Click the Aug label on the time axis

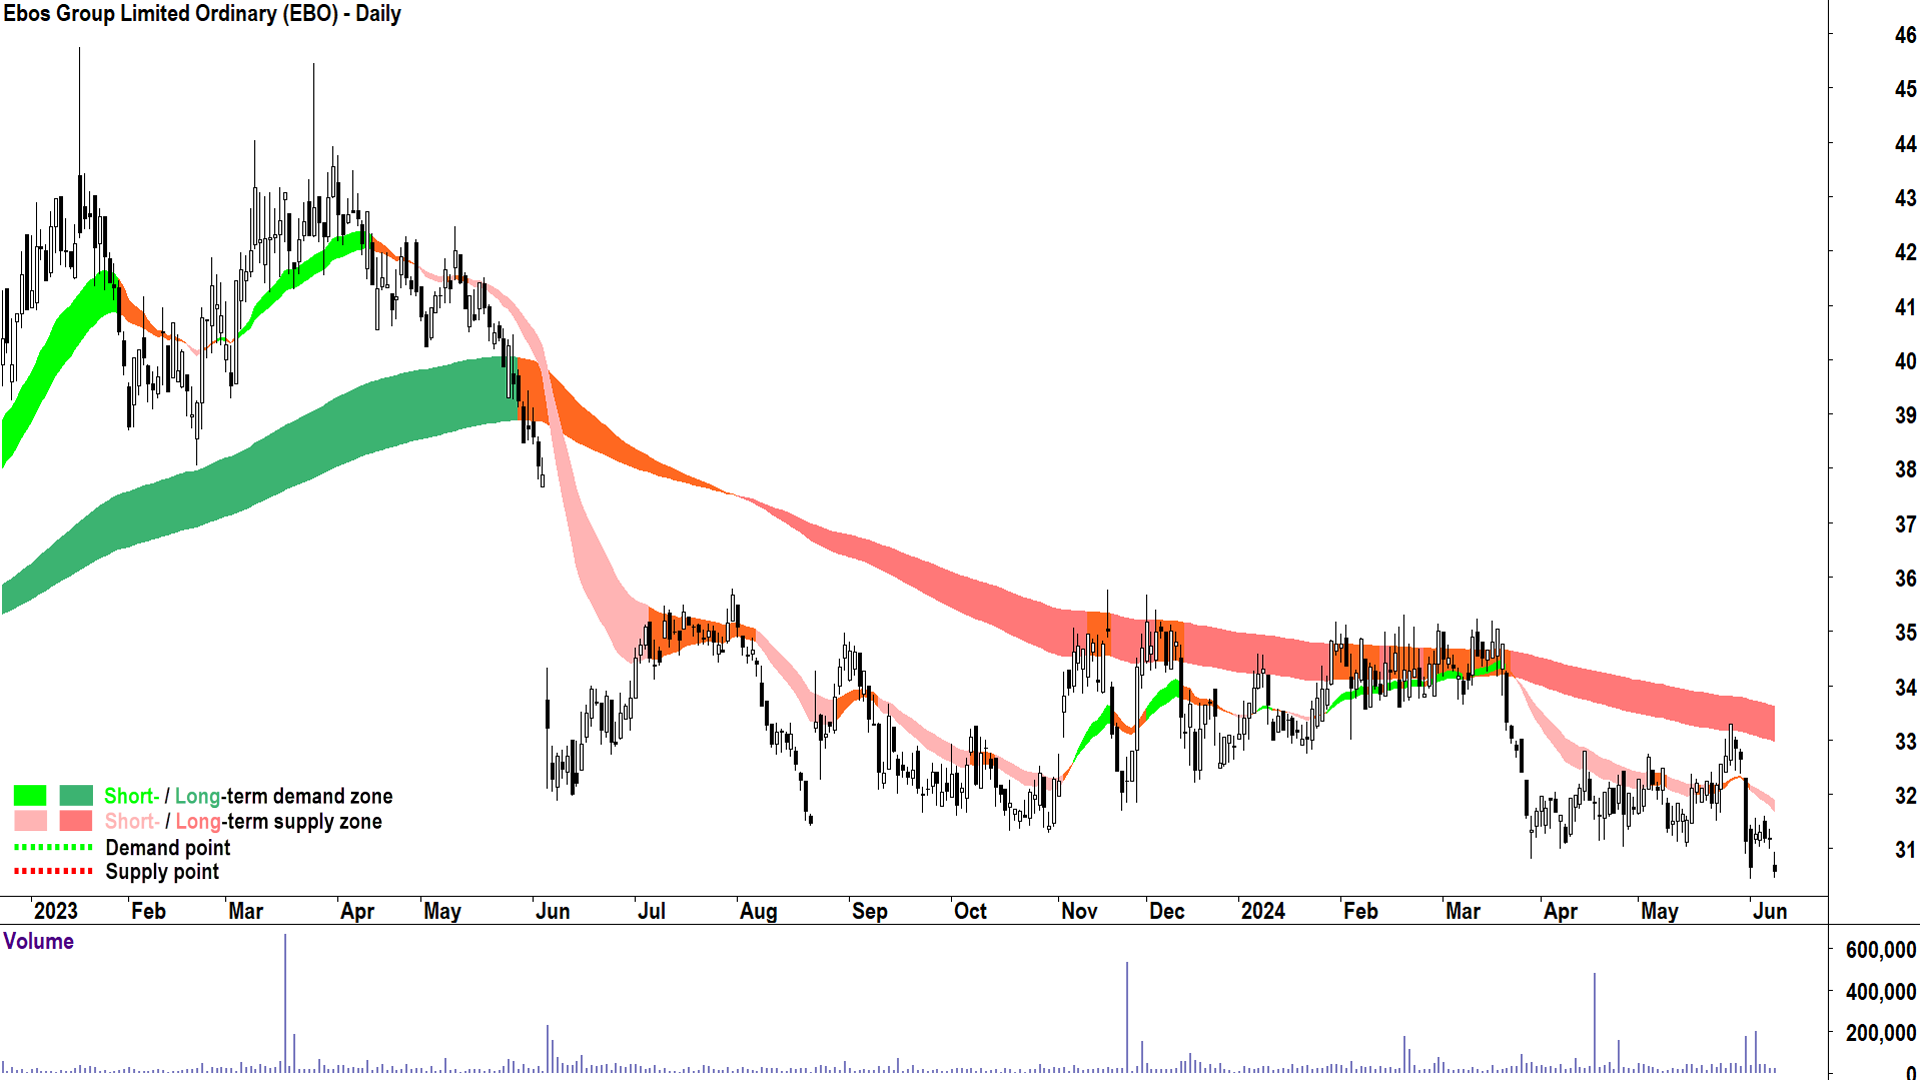(x=758, y=911)
